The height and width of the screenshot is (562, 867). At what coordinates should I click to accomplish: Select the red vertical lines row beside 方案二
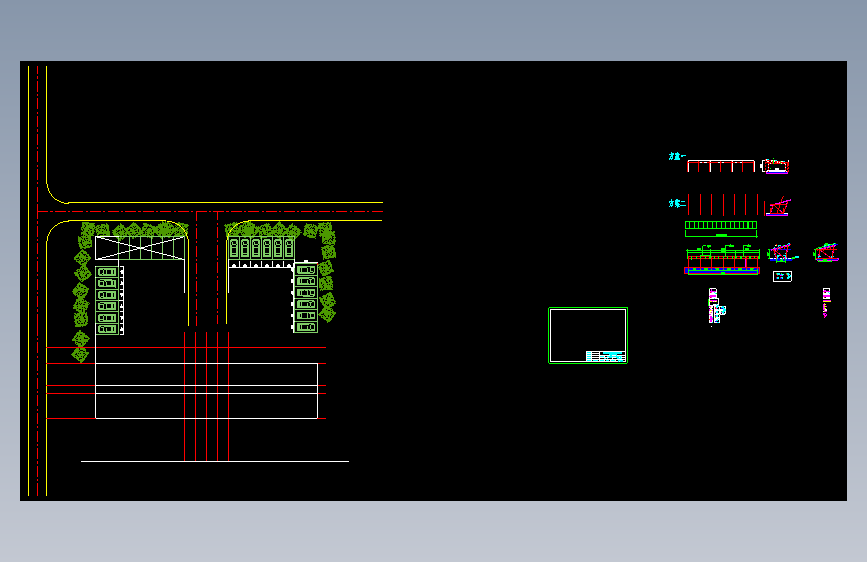(723, 205)
